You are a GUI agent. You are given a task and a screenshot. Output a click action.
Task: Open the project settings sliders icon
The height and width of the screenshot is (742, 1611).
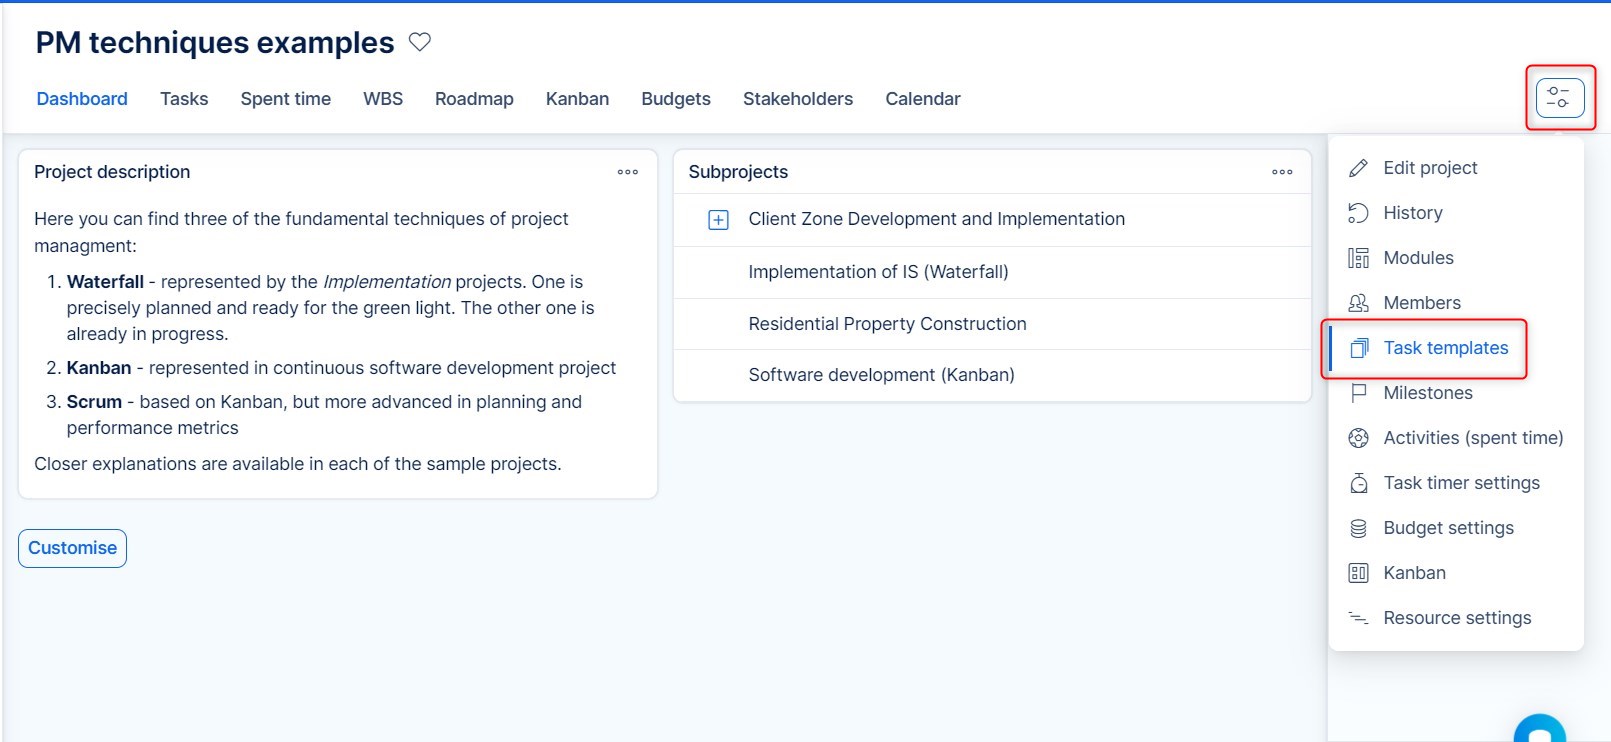1559,98
